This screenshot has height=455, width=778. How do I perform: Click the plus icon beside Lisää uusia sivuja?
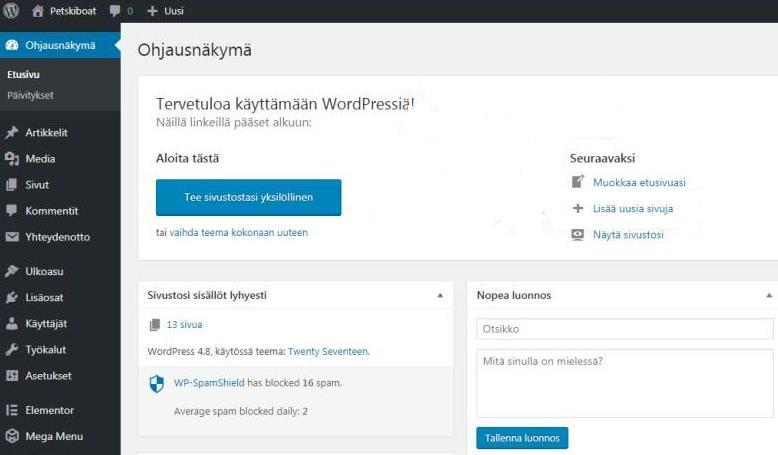point(578,208)
